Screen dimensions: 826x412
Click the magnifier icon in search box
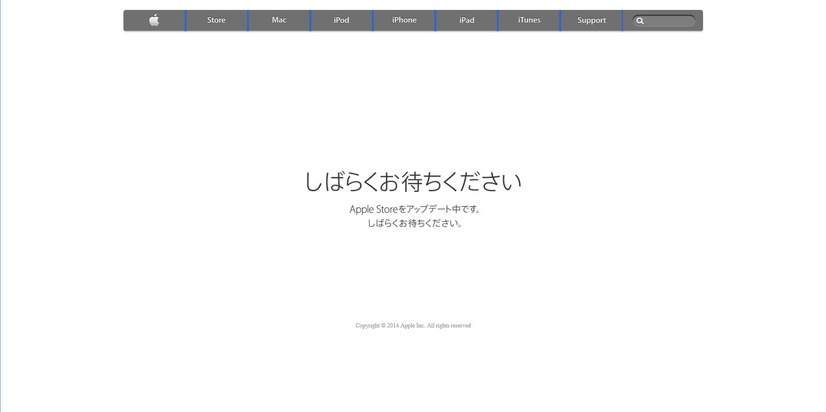coord(640,21)
